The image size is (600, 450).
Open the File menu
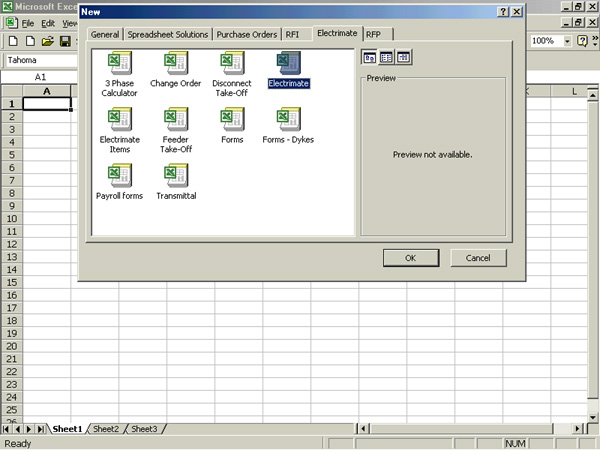click(28, 23)
